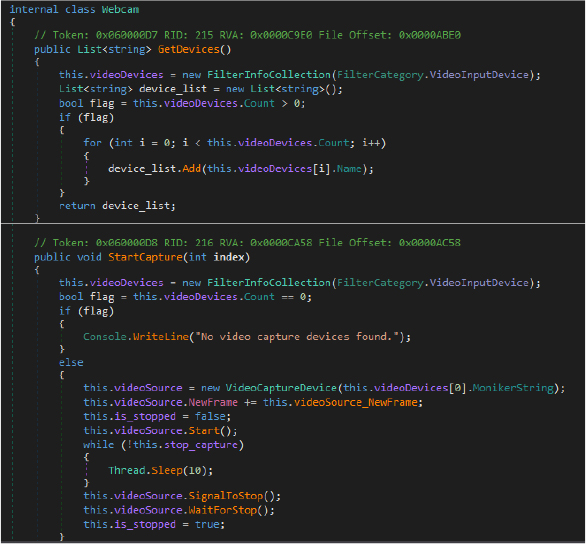Click the token comment 0x060000D8 line
Viewport: 586px width, 544px height.
247,243
